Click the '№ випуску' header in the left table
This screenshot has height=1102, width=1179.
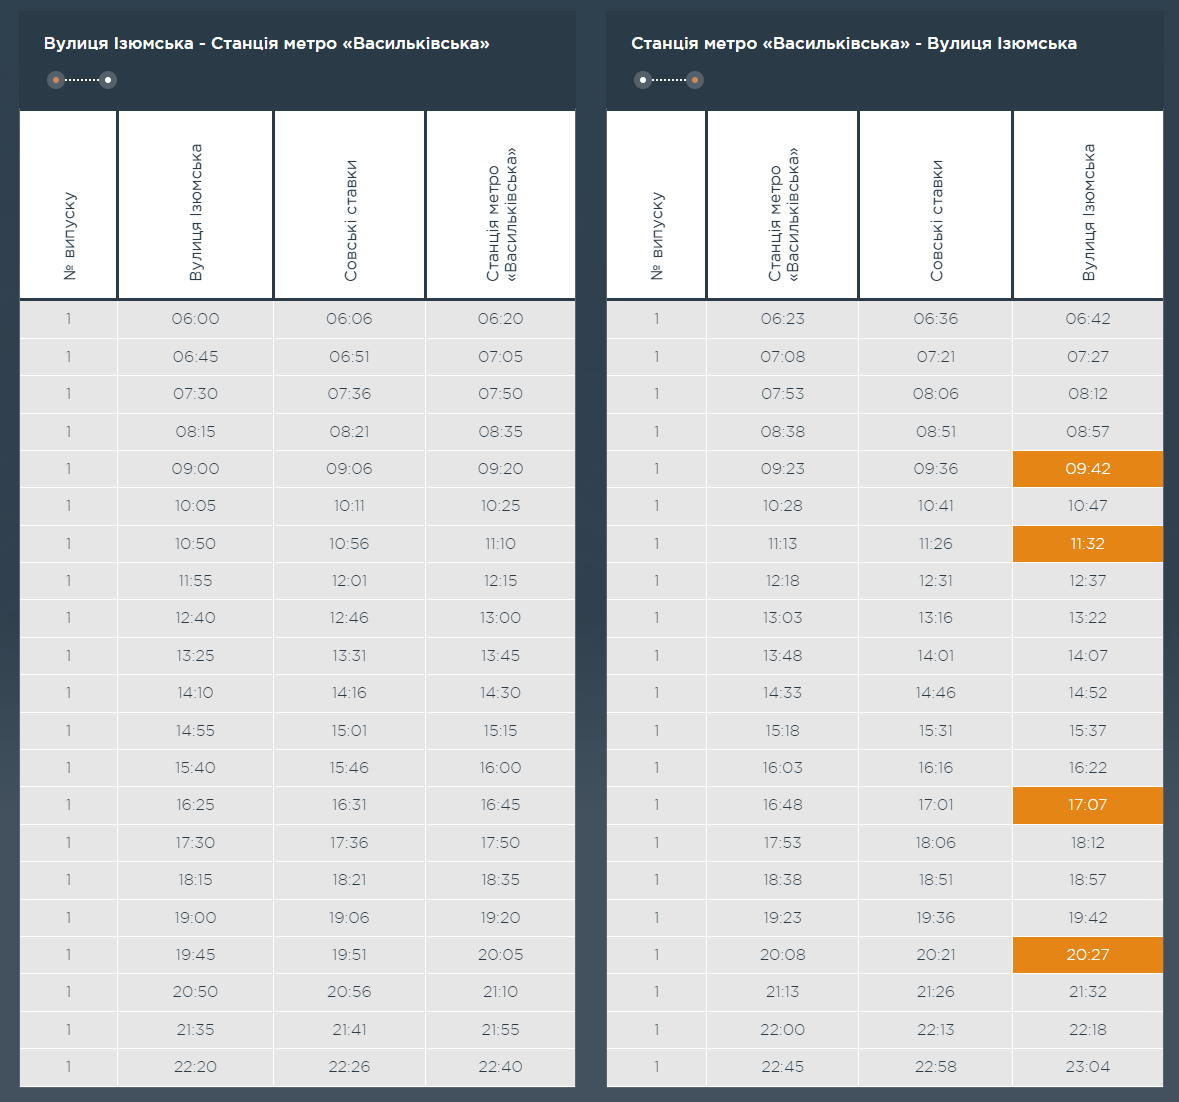point(69,235)
